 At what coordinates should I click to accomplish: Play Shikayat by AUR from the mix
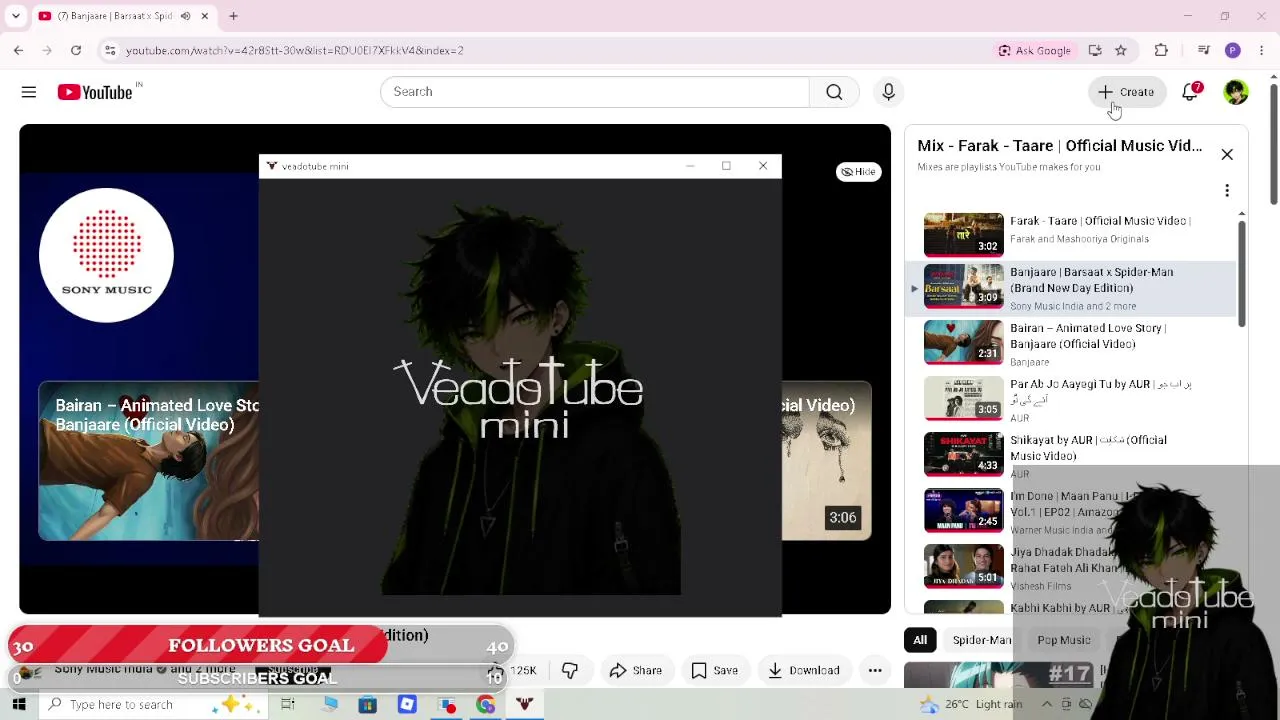(x=1070, y=457)
